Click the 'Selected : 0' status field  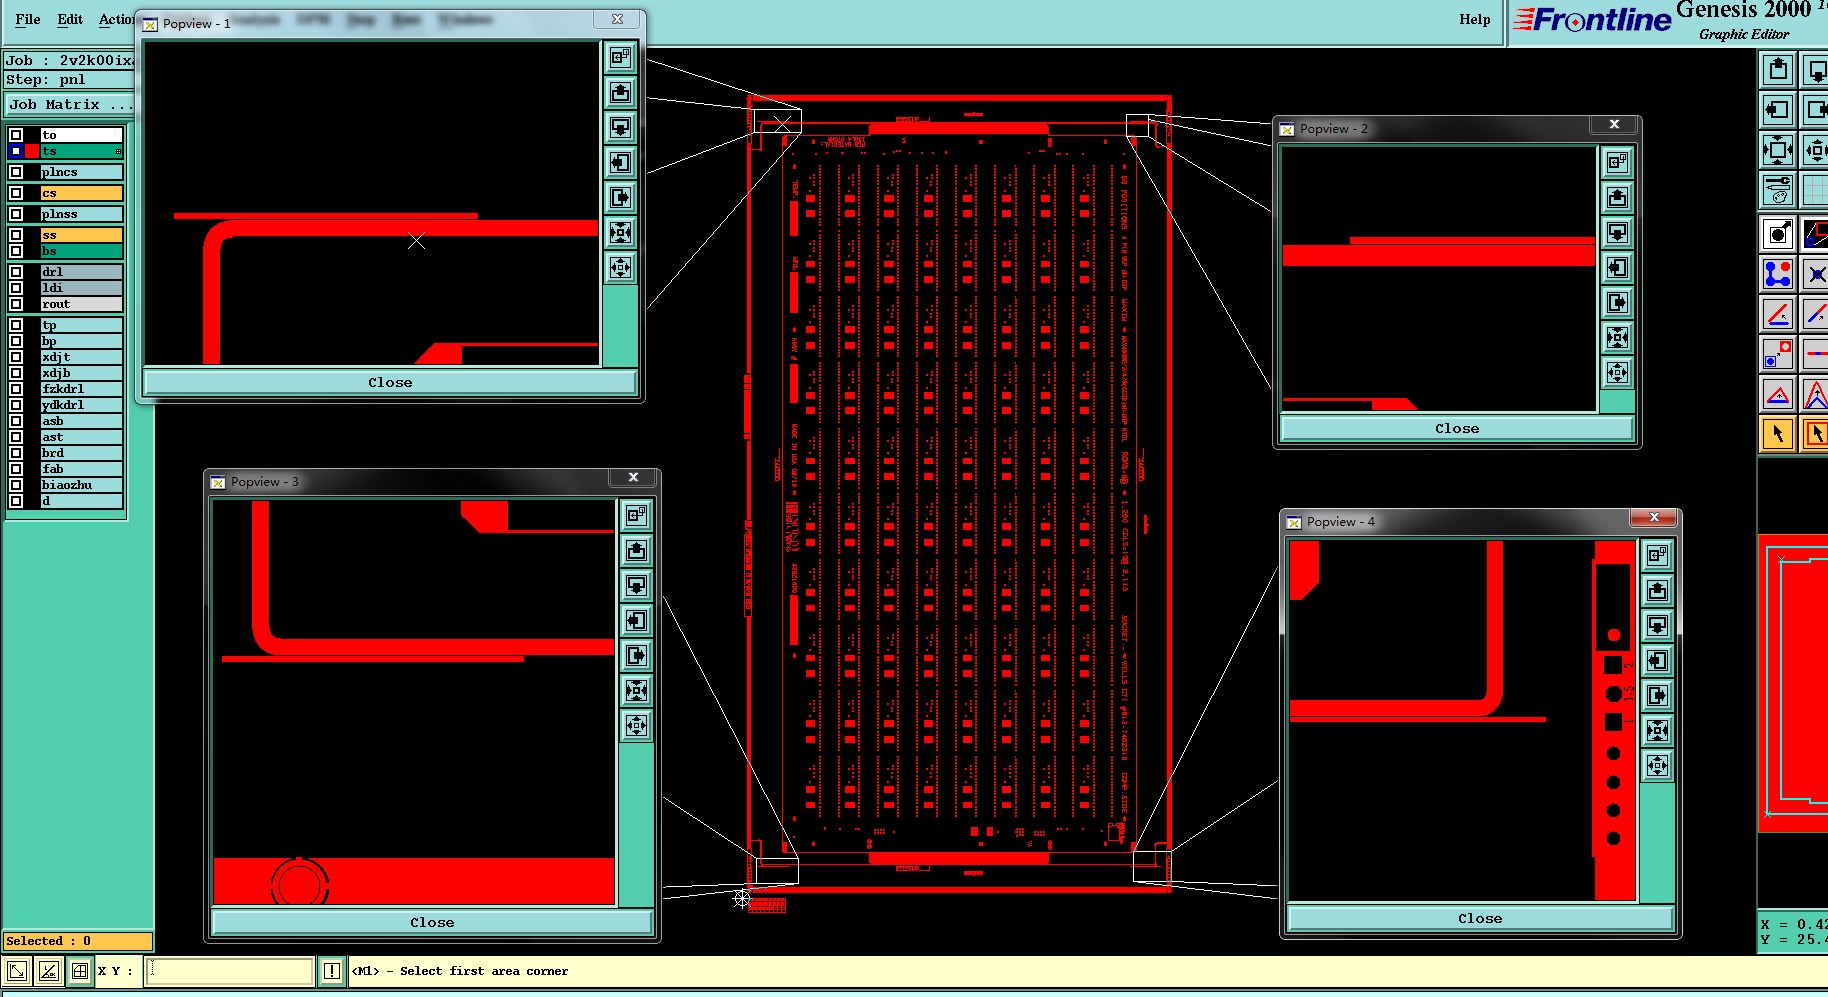click(x=78, y=941)
